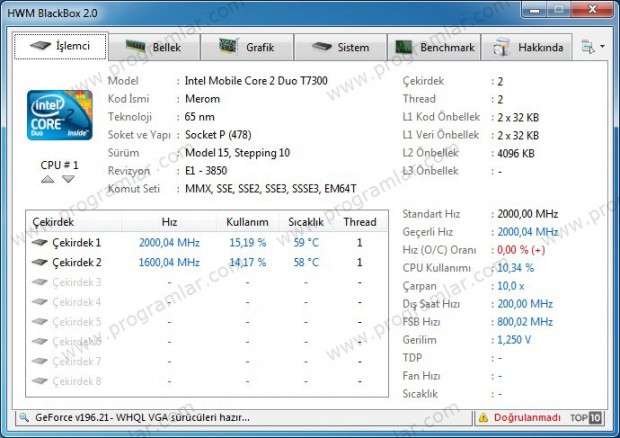The height and width of the screenshot is (438, 620).
Task: Click the Intel Core 2 Duo logo
Action: coord(60,115)
